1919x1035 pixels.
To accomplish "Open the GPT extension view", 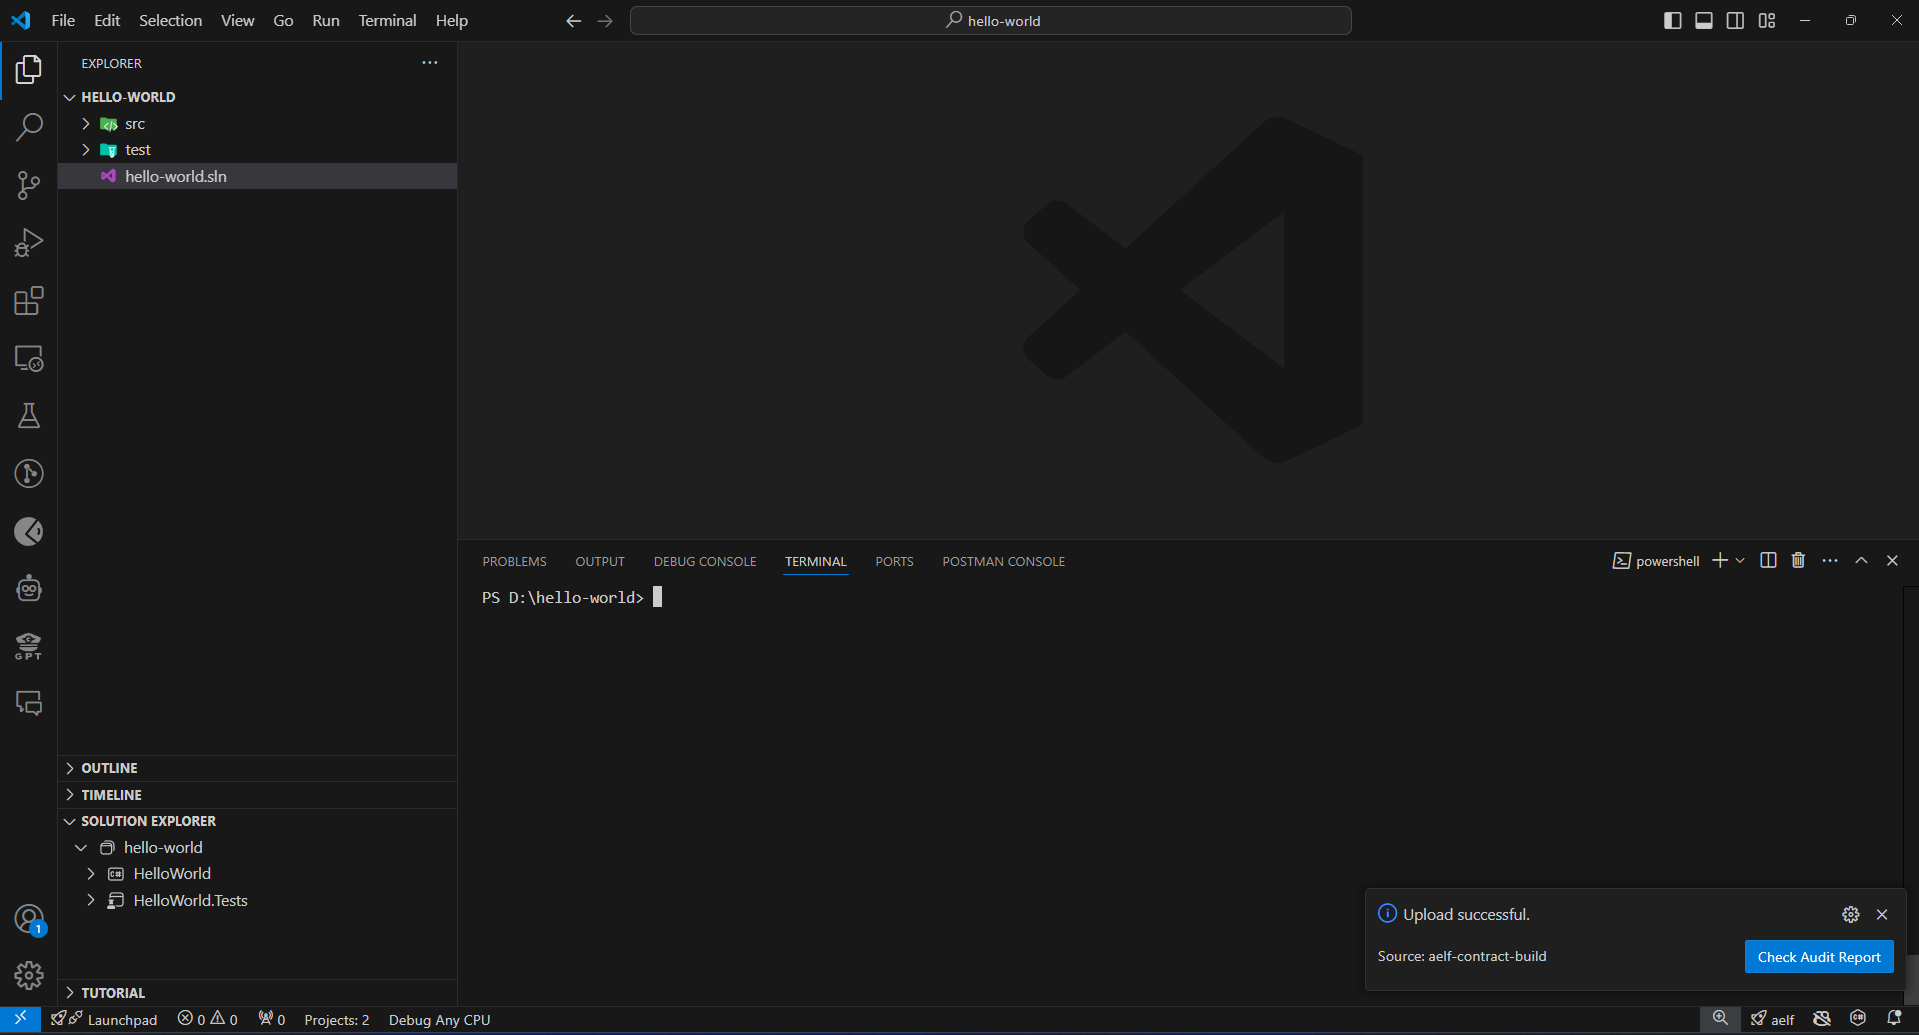I will coord(29,646).
